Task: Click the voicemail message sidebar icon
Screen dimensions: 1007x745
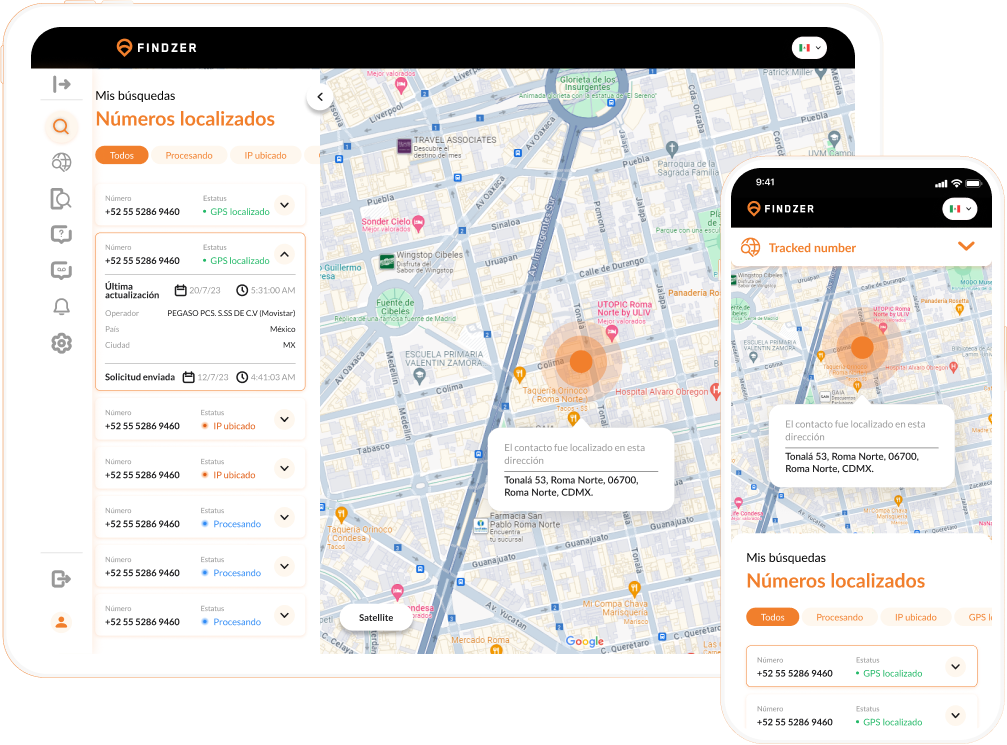Action: pos(61,271)
